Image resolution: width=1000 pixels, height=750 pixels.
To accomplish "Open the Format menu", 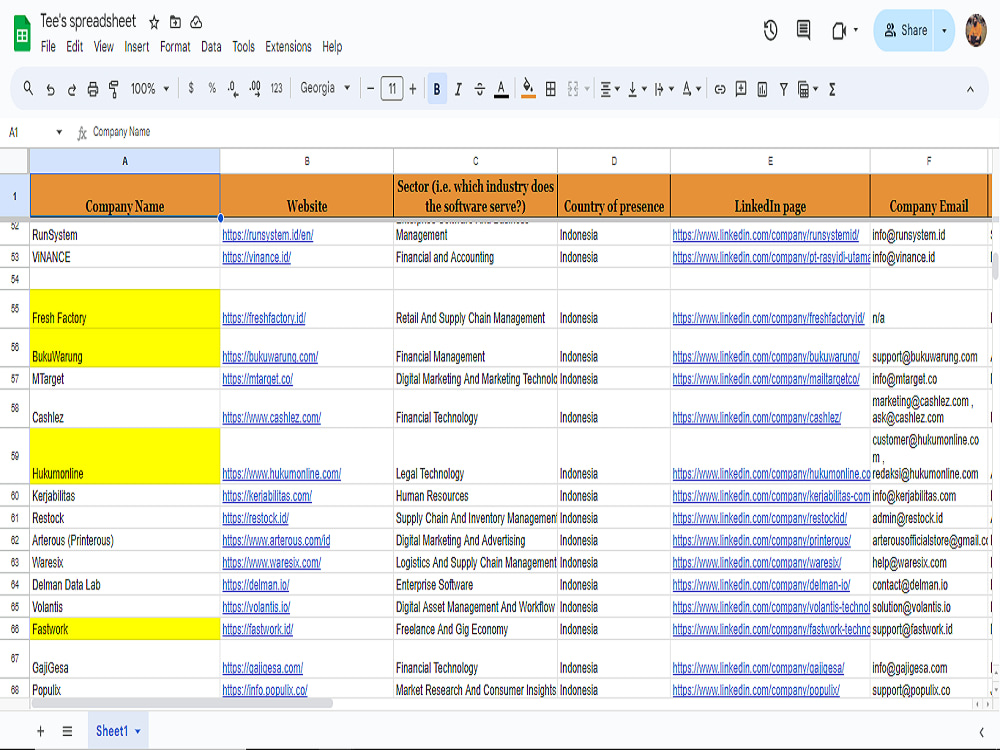I will 175,47.
